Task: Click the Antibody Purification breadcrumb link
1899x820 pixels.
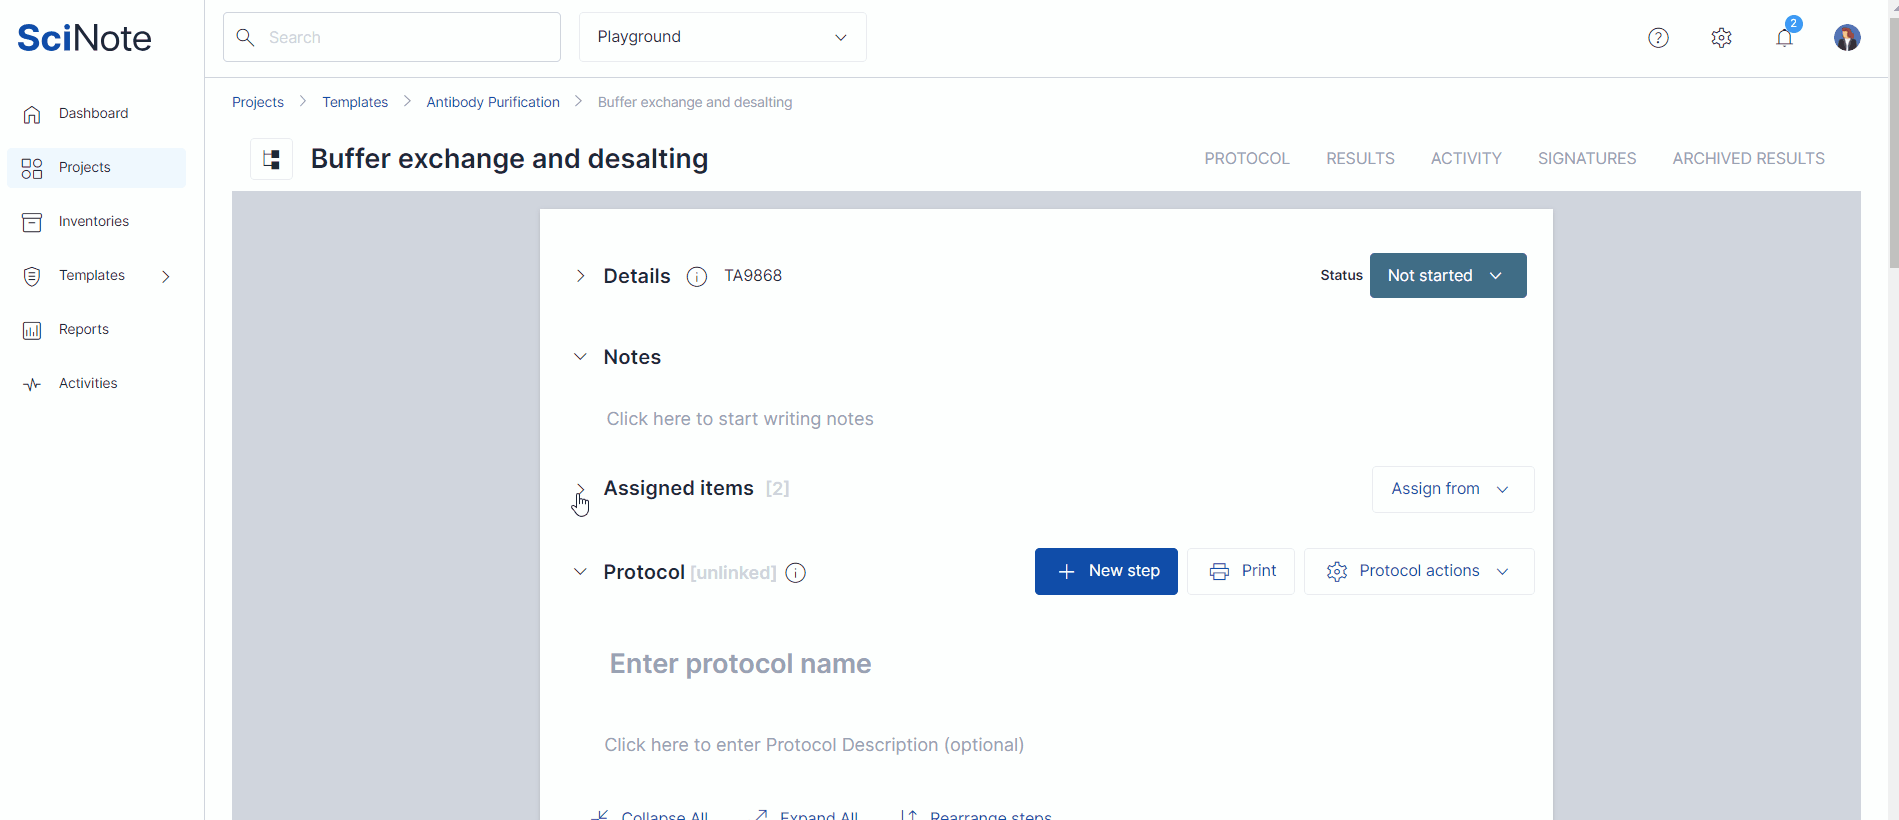Action: [x=493, y=102]
